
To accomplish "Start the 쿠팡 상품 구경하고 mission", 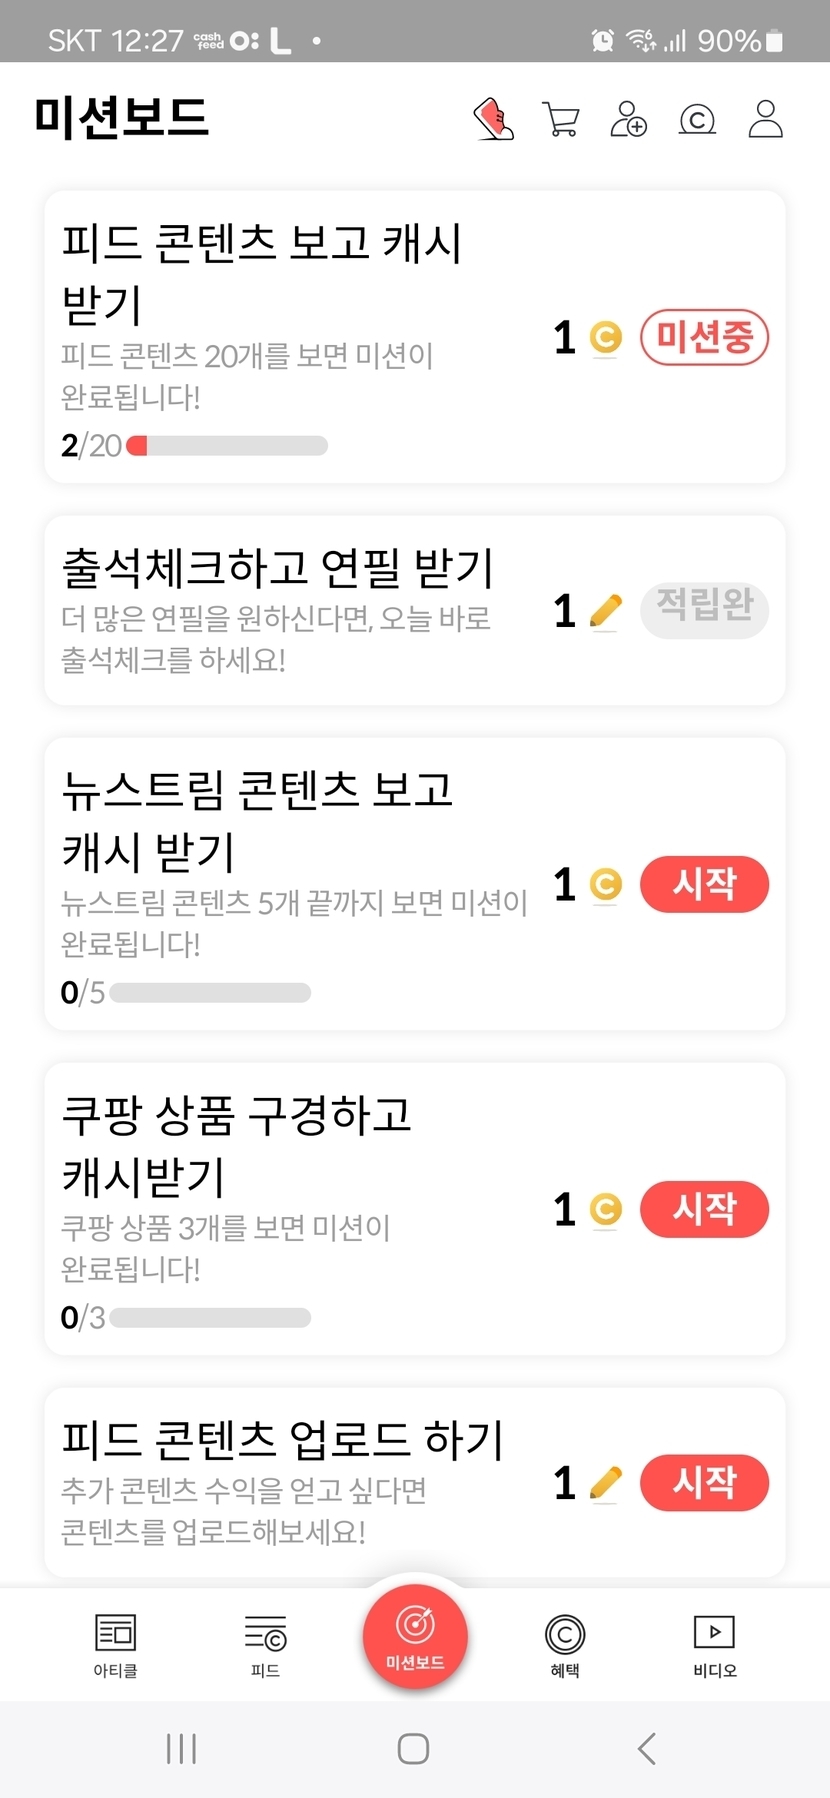I will click(704, 1209).
